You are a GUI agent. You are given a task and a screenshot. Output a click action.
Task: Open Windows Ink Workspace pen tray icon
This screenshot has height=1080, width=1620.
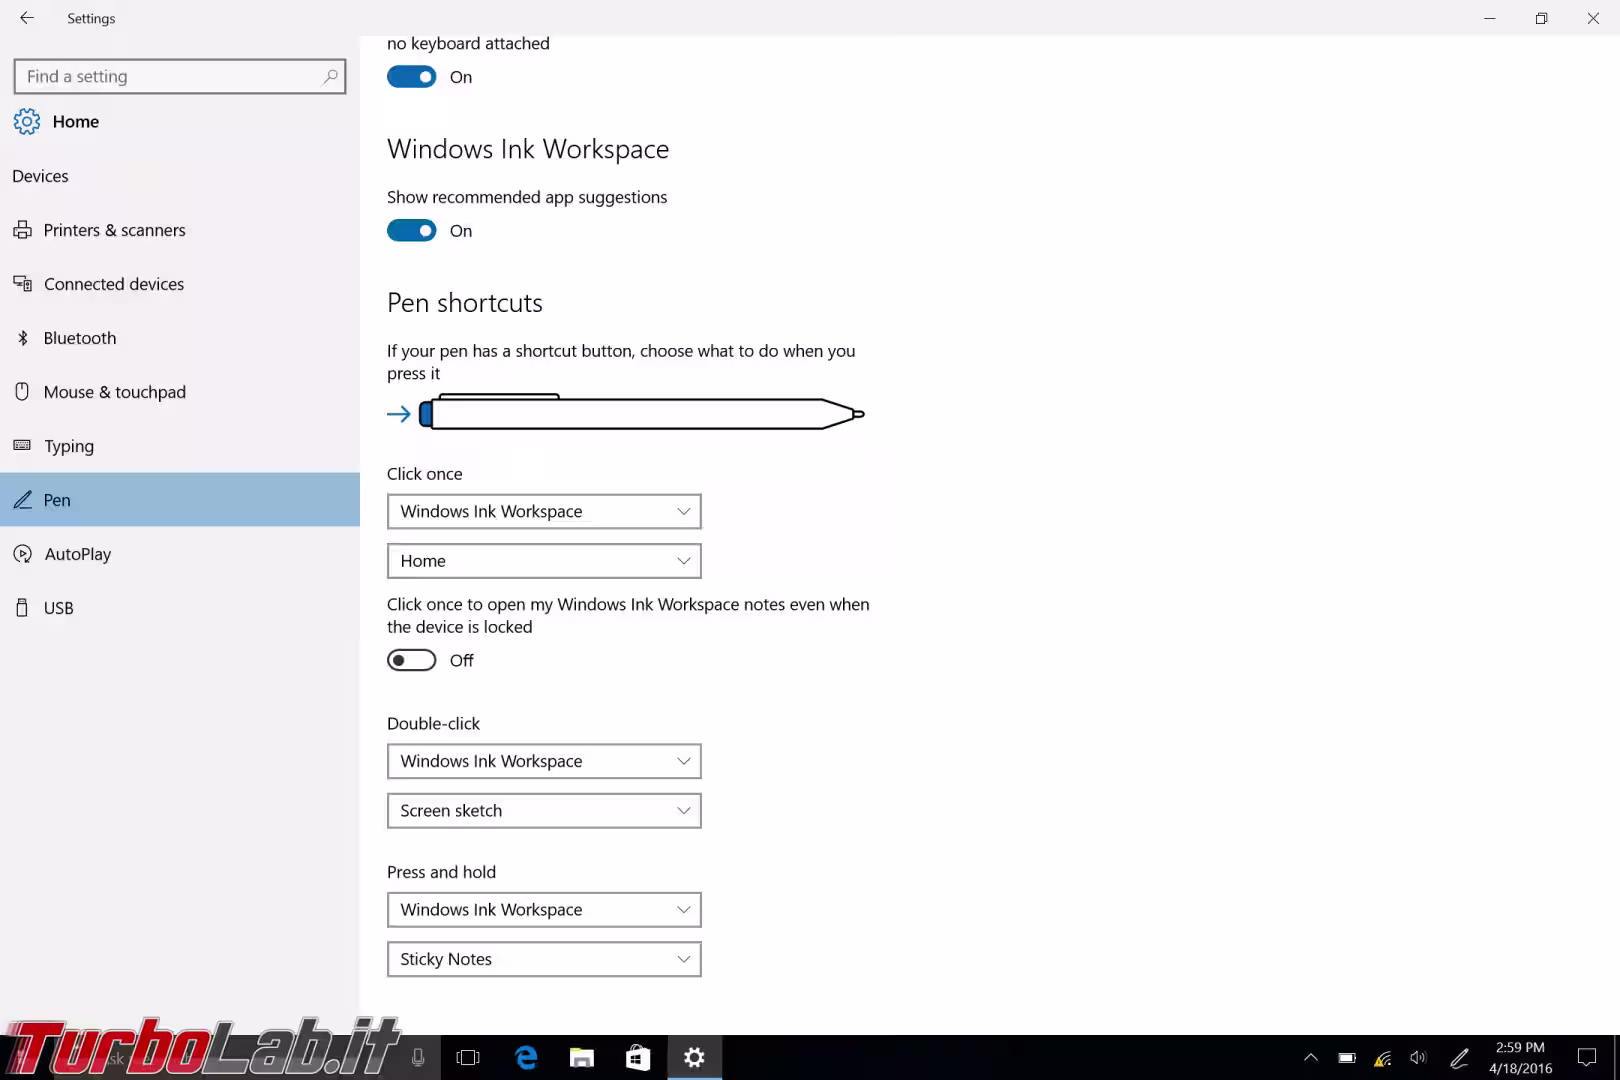(1460, 1058)
